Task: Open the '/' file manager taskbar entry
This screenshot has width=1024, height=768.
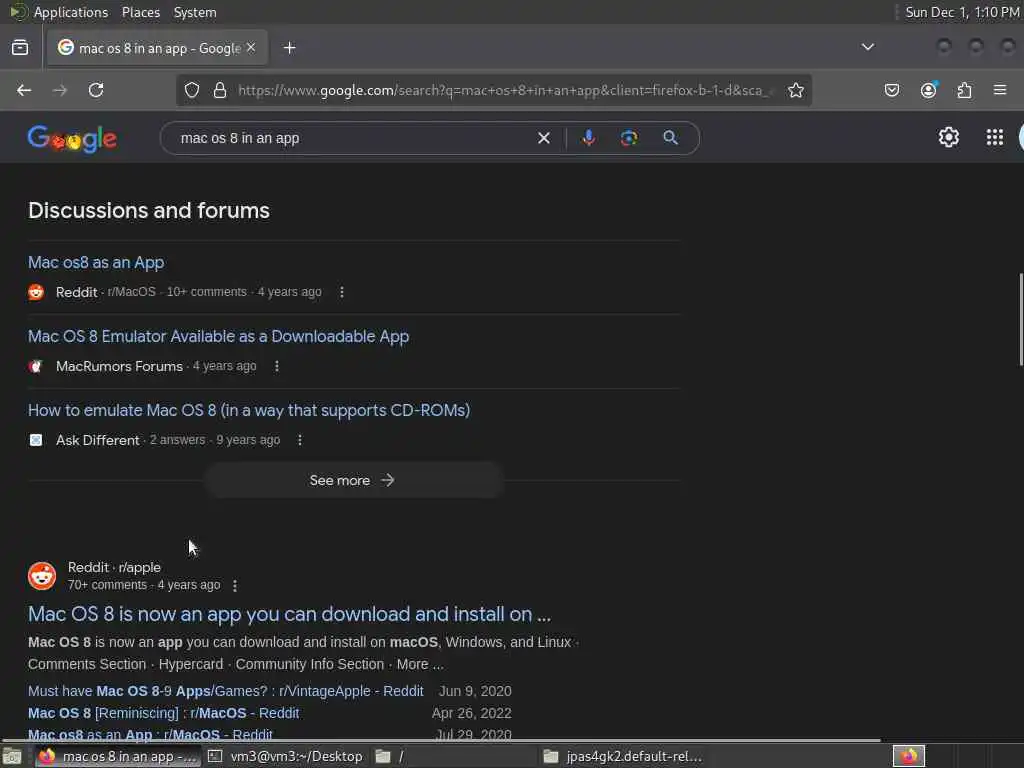Action: click(455, 756)
